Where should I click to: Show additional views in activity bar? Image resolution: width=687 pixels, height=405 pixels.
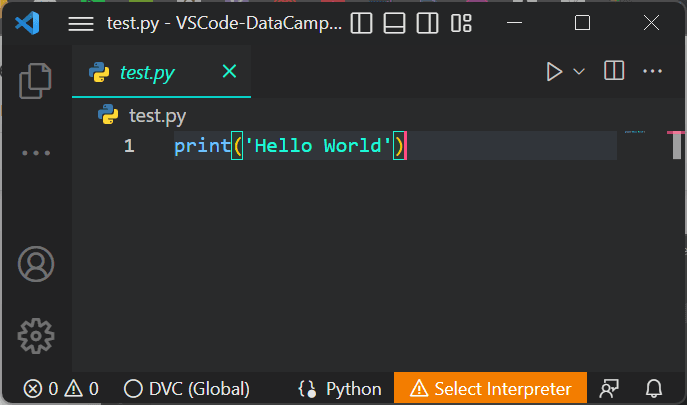[x=36, y=153]
